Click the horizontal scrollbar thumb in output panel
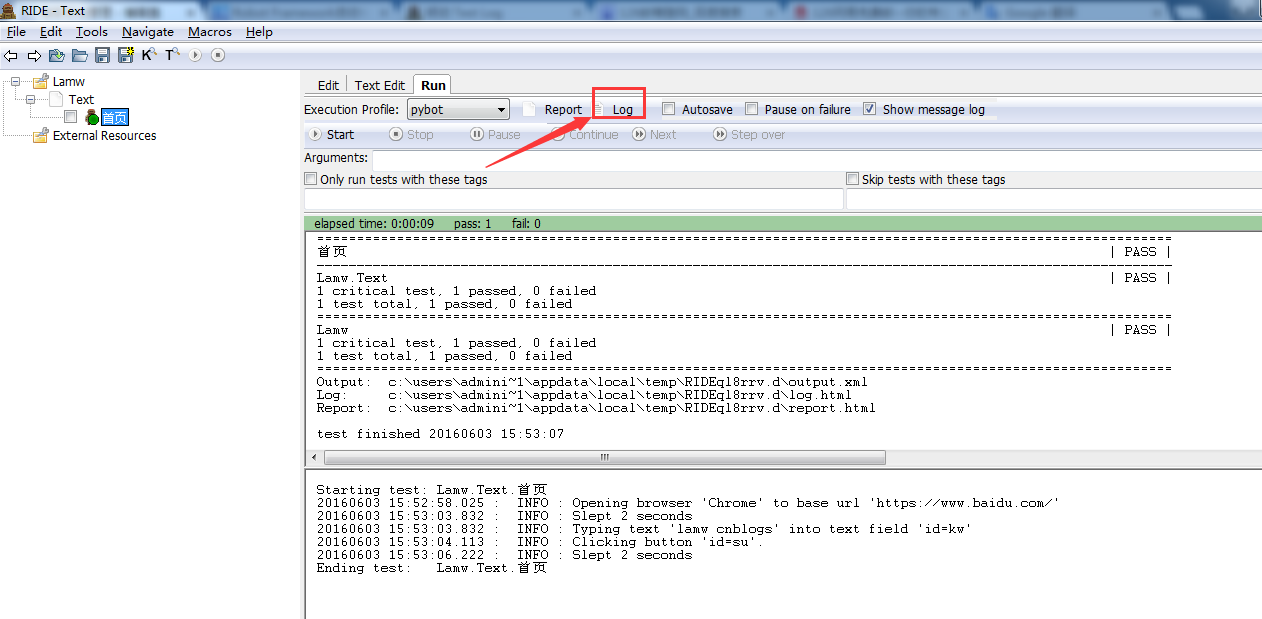 [x=604, y=457]
